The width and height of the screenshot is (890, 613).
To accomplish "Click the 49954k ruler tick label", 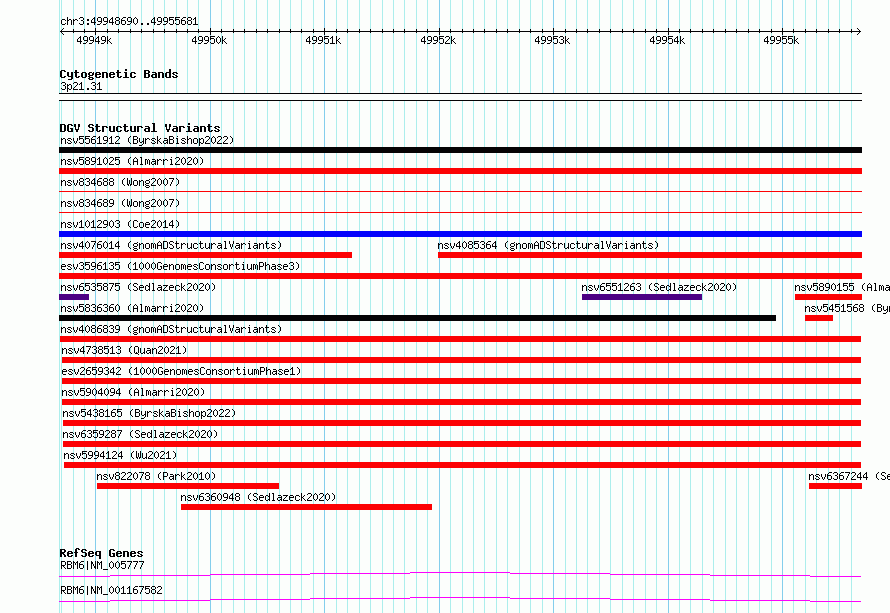I will pyautogui.click(x=667, y=40).
